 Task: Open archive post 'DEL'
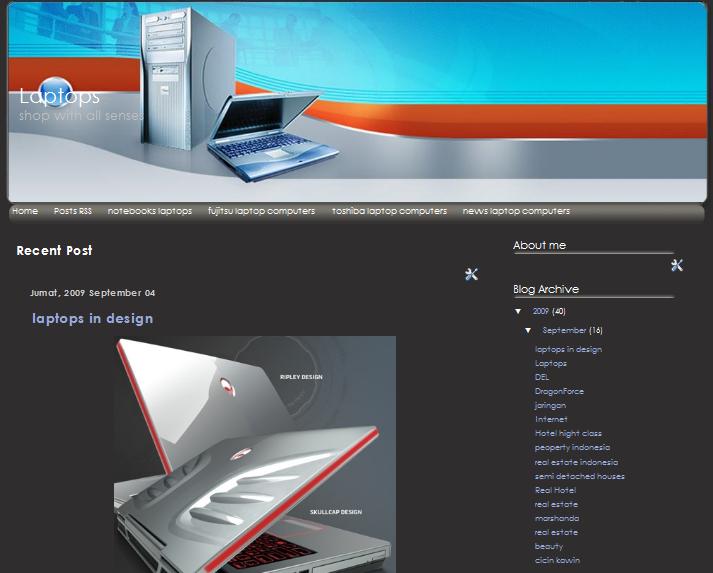[x=542, y=377]
